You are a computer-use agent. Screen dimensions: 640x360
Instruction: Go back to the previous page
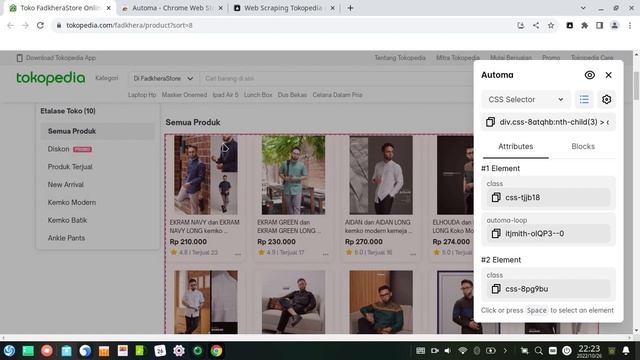point(10,25)
